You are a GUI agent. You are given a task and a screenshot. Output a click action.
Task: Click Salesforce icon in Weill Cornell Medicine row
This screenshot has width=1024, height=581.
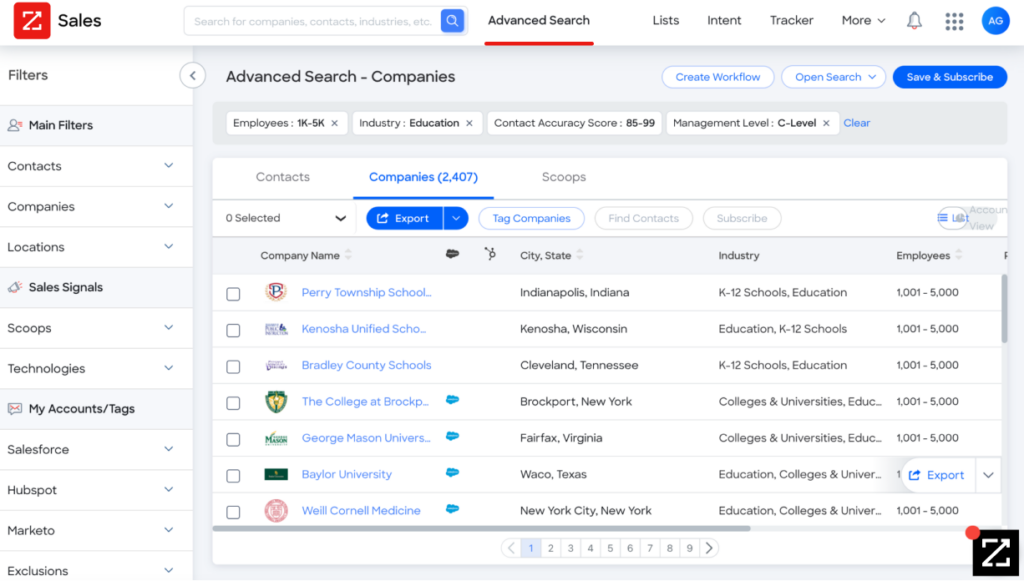[452, 509]
